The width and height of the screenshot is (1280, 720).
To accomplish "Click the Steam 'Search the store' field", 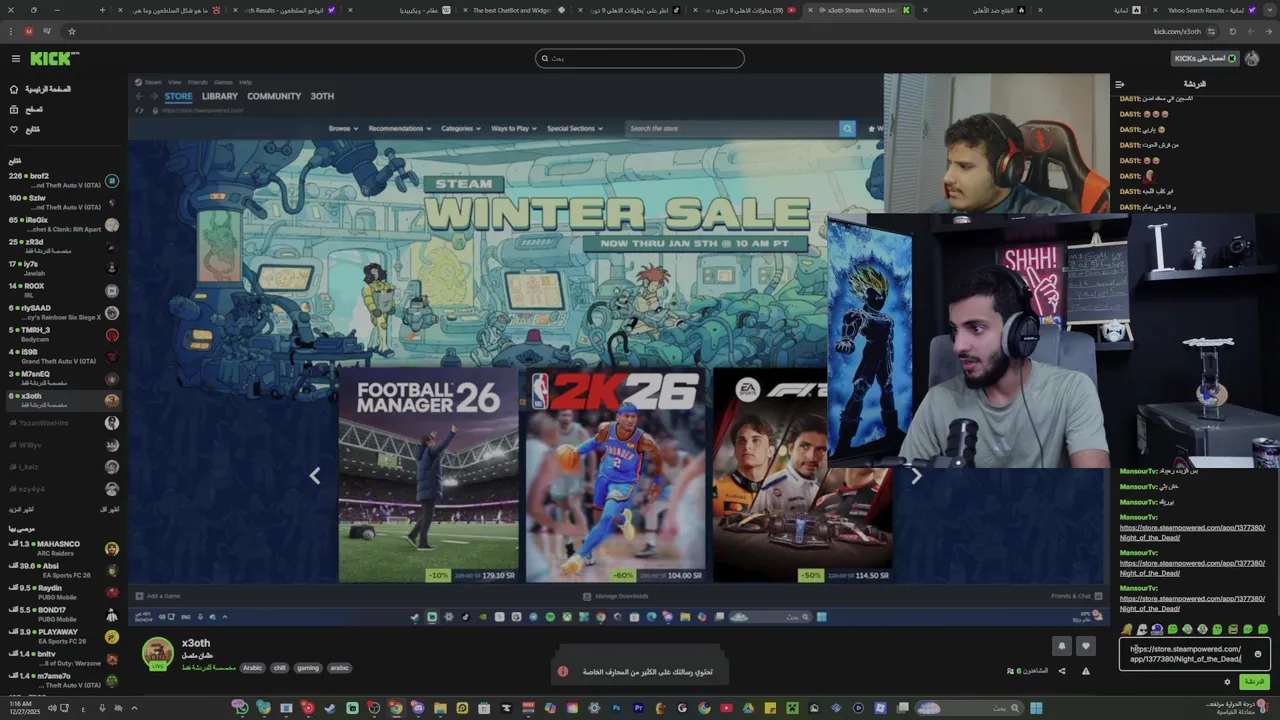I will point(732,129).
